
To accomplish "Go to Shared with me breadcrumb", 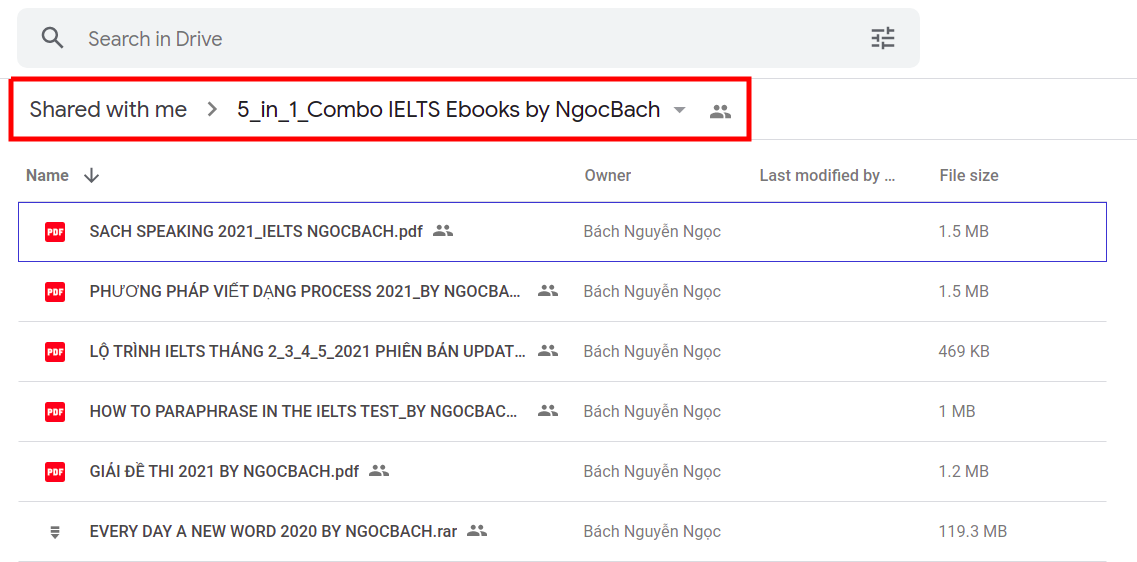I will pos(108,109).
